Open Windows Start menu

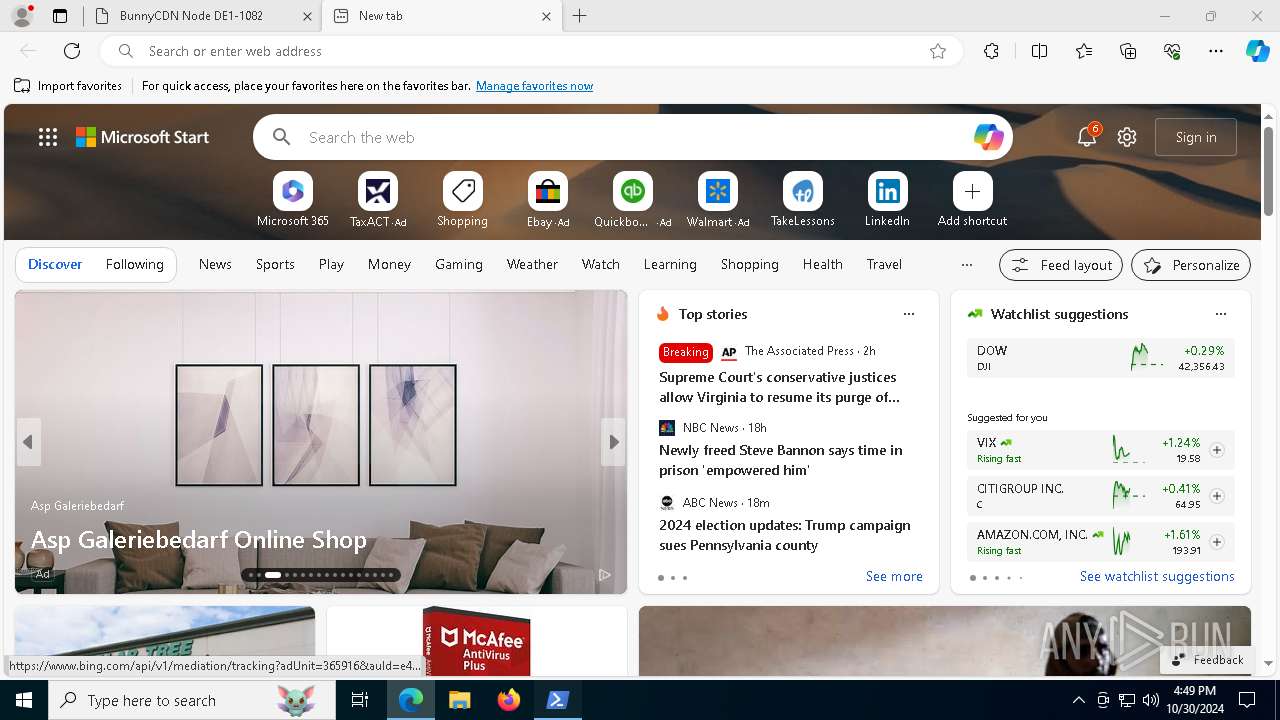click(x=24, y=700)
